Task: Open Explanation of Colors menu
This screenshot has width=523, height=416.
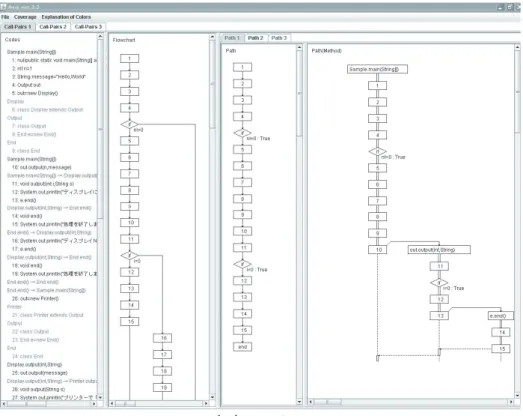Action: [66, 17]
